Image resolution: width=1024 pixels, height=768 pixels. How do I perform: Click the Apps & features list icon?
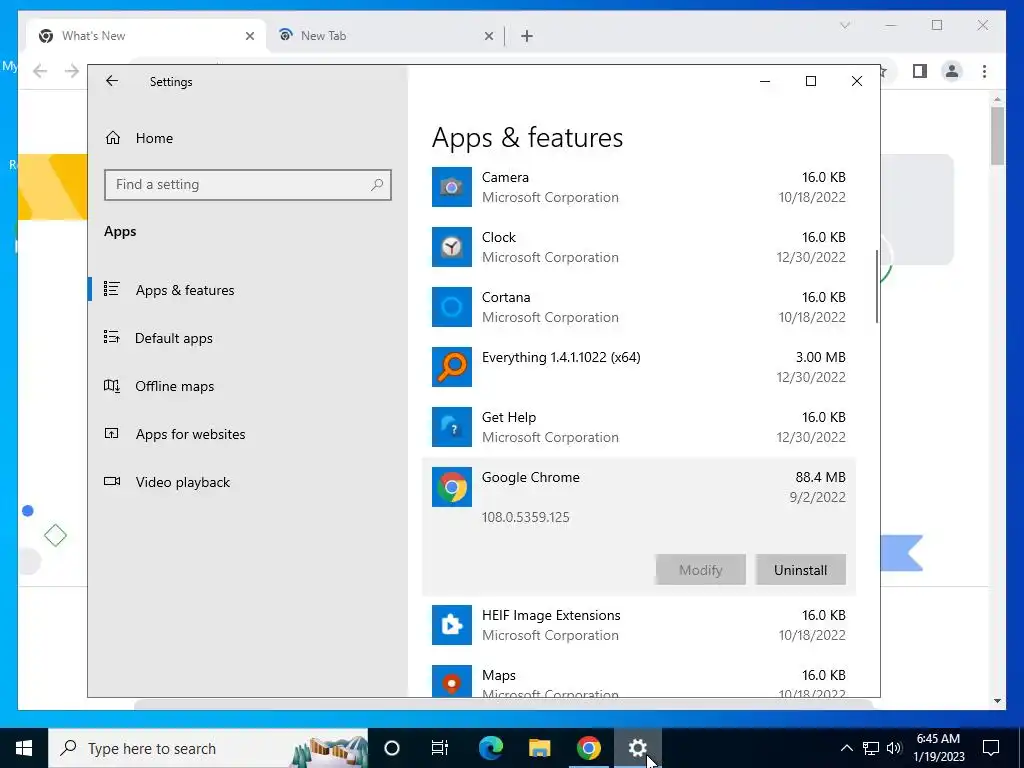(112, 289)
